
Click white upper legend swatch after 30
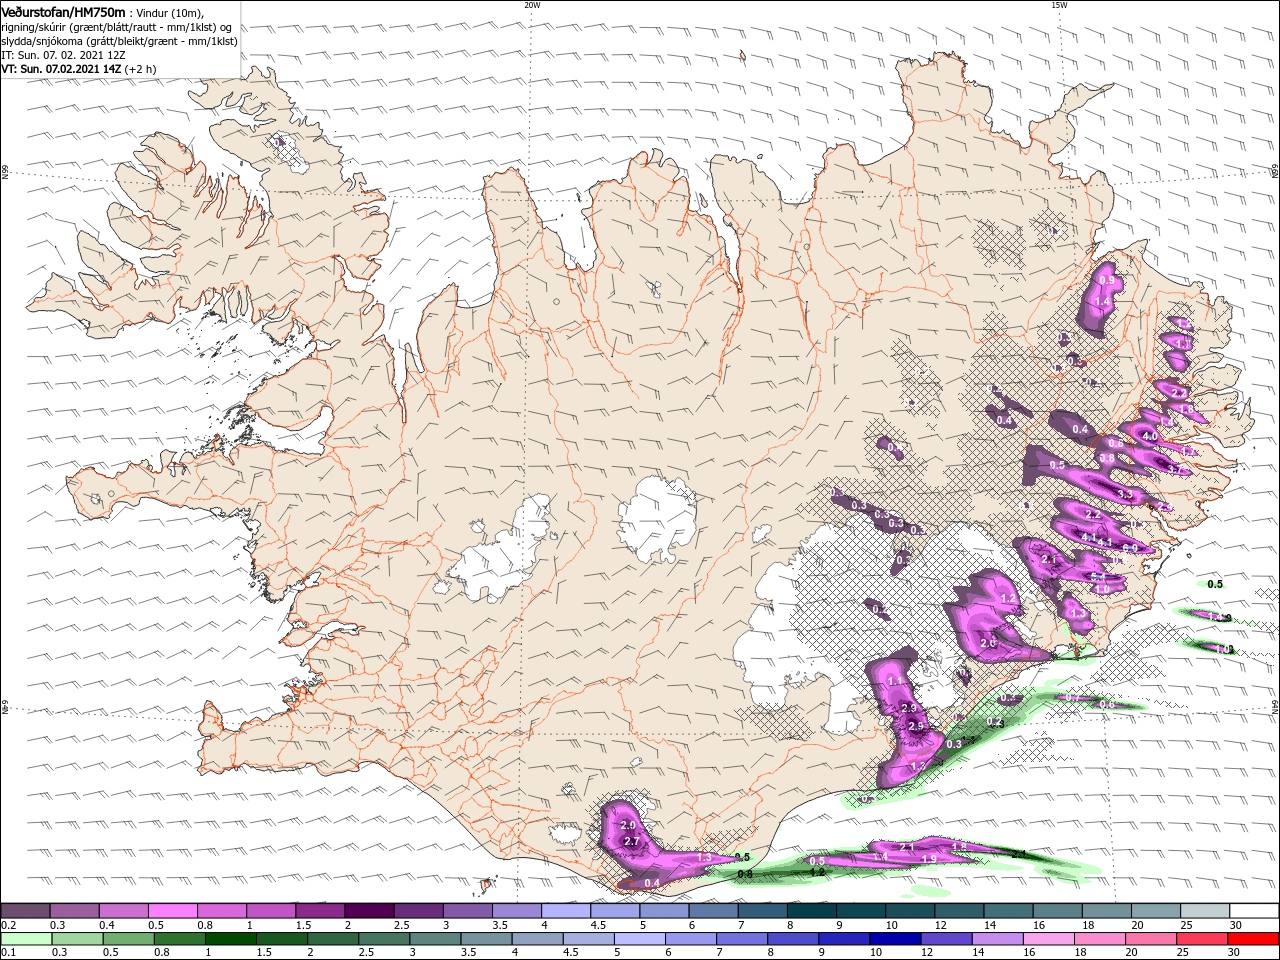(x=1252, y=911)
